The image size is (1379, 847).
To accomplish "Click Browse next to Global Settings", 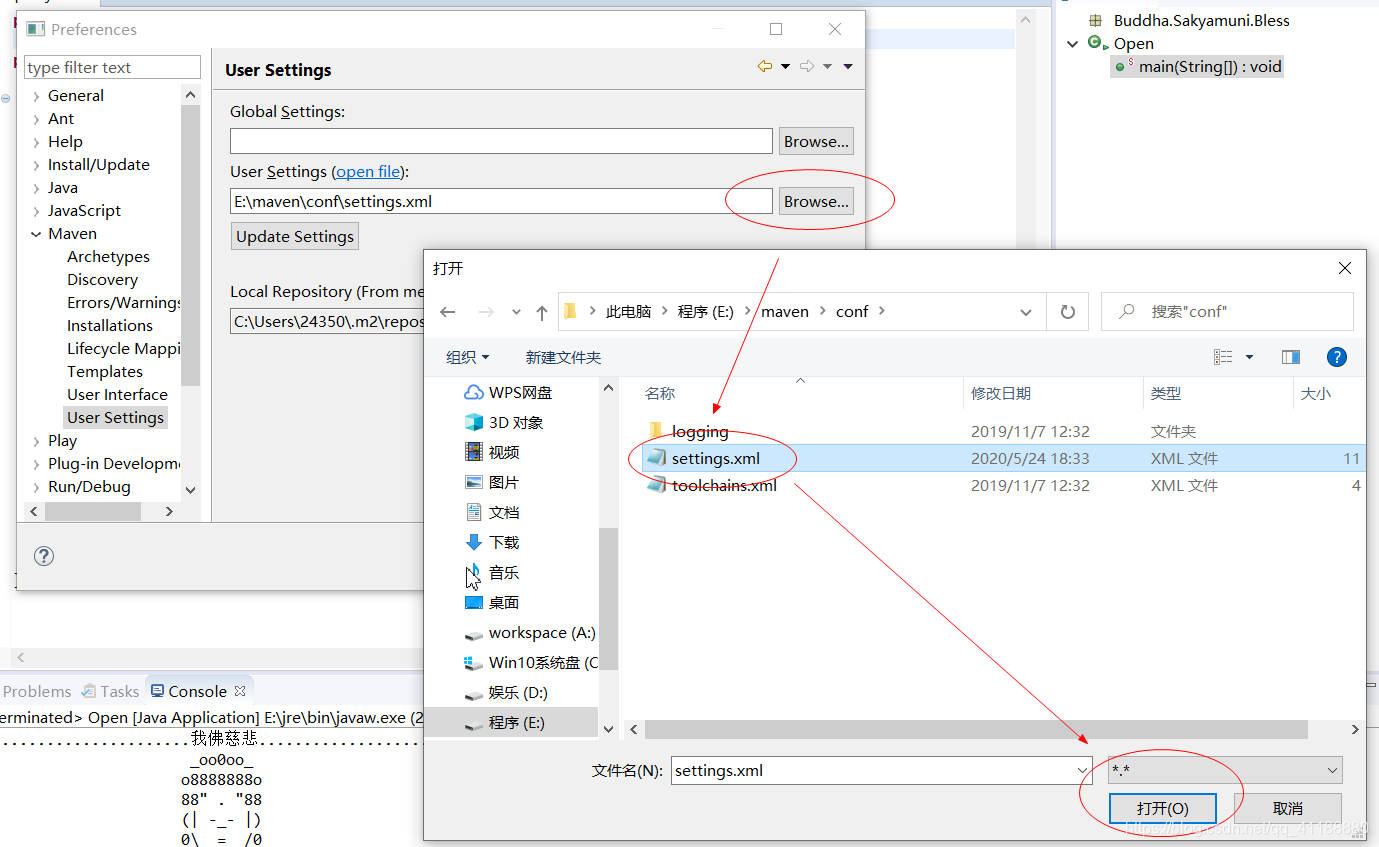I will 816,141.
